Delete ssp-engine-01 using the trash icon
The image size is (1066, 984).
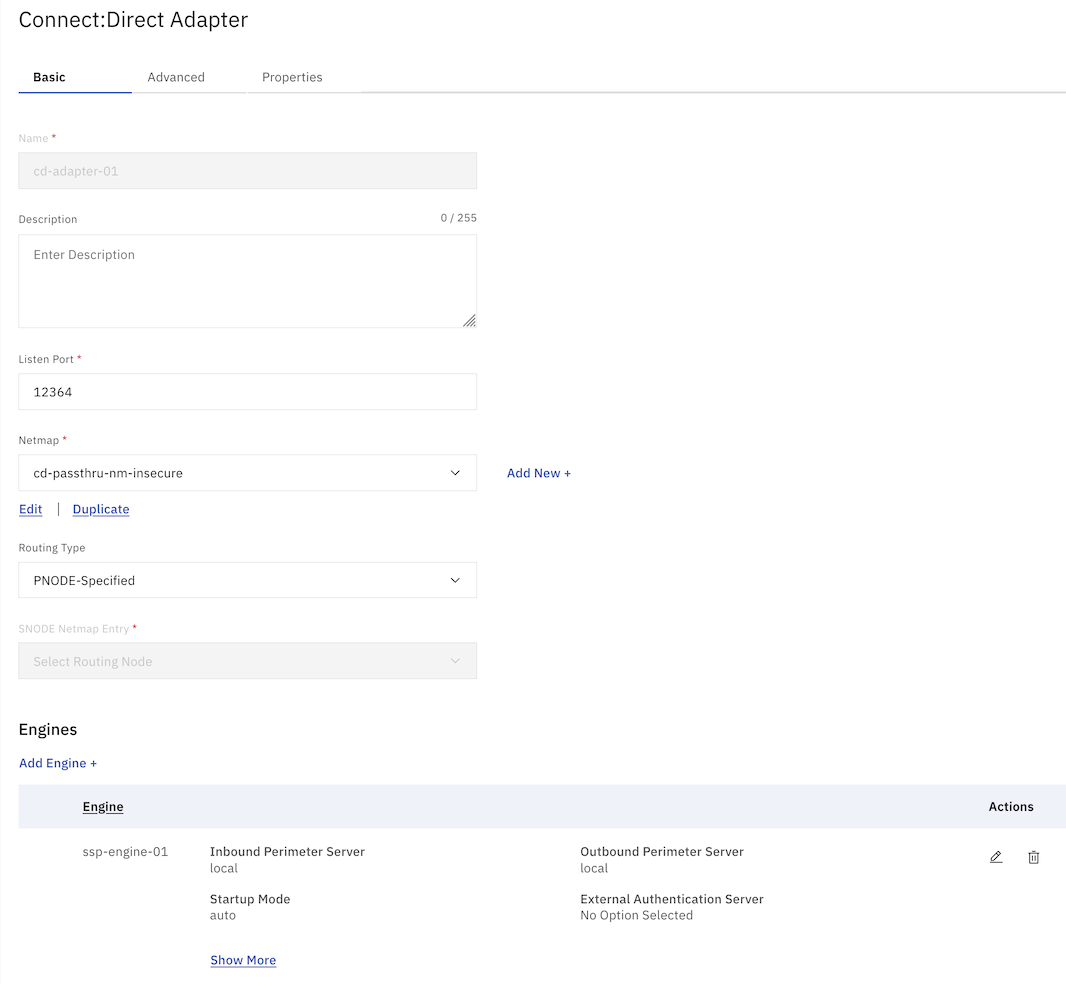point(1033,857)
